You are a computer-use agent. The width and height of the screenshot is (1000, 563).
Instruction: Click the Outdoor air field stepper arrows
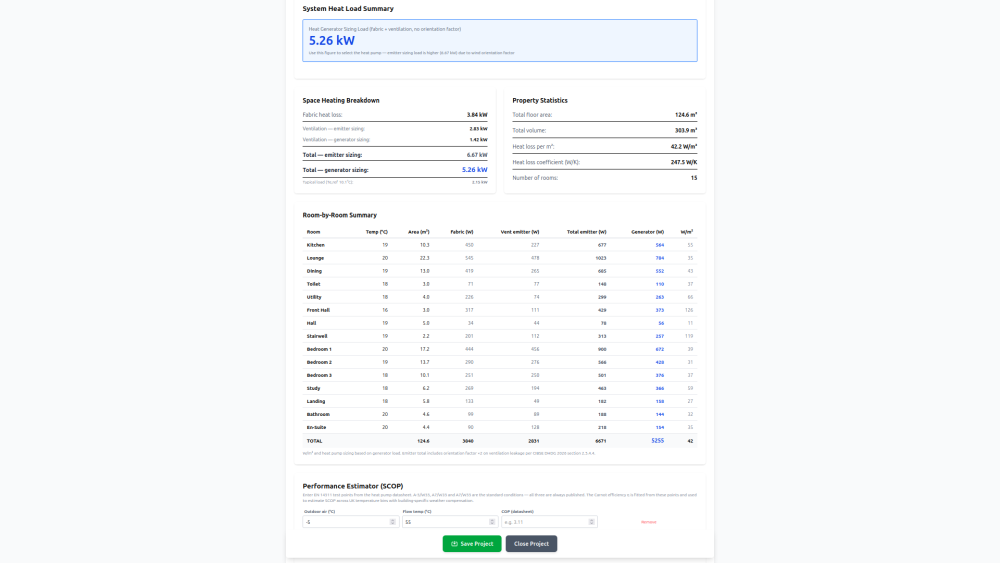(393, 522)
